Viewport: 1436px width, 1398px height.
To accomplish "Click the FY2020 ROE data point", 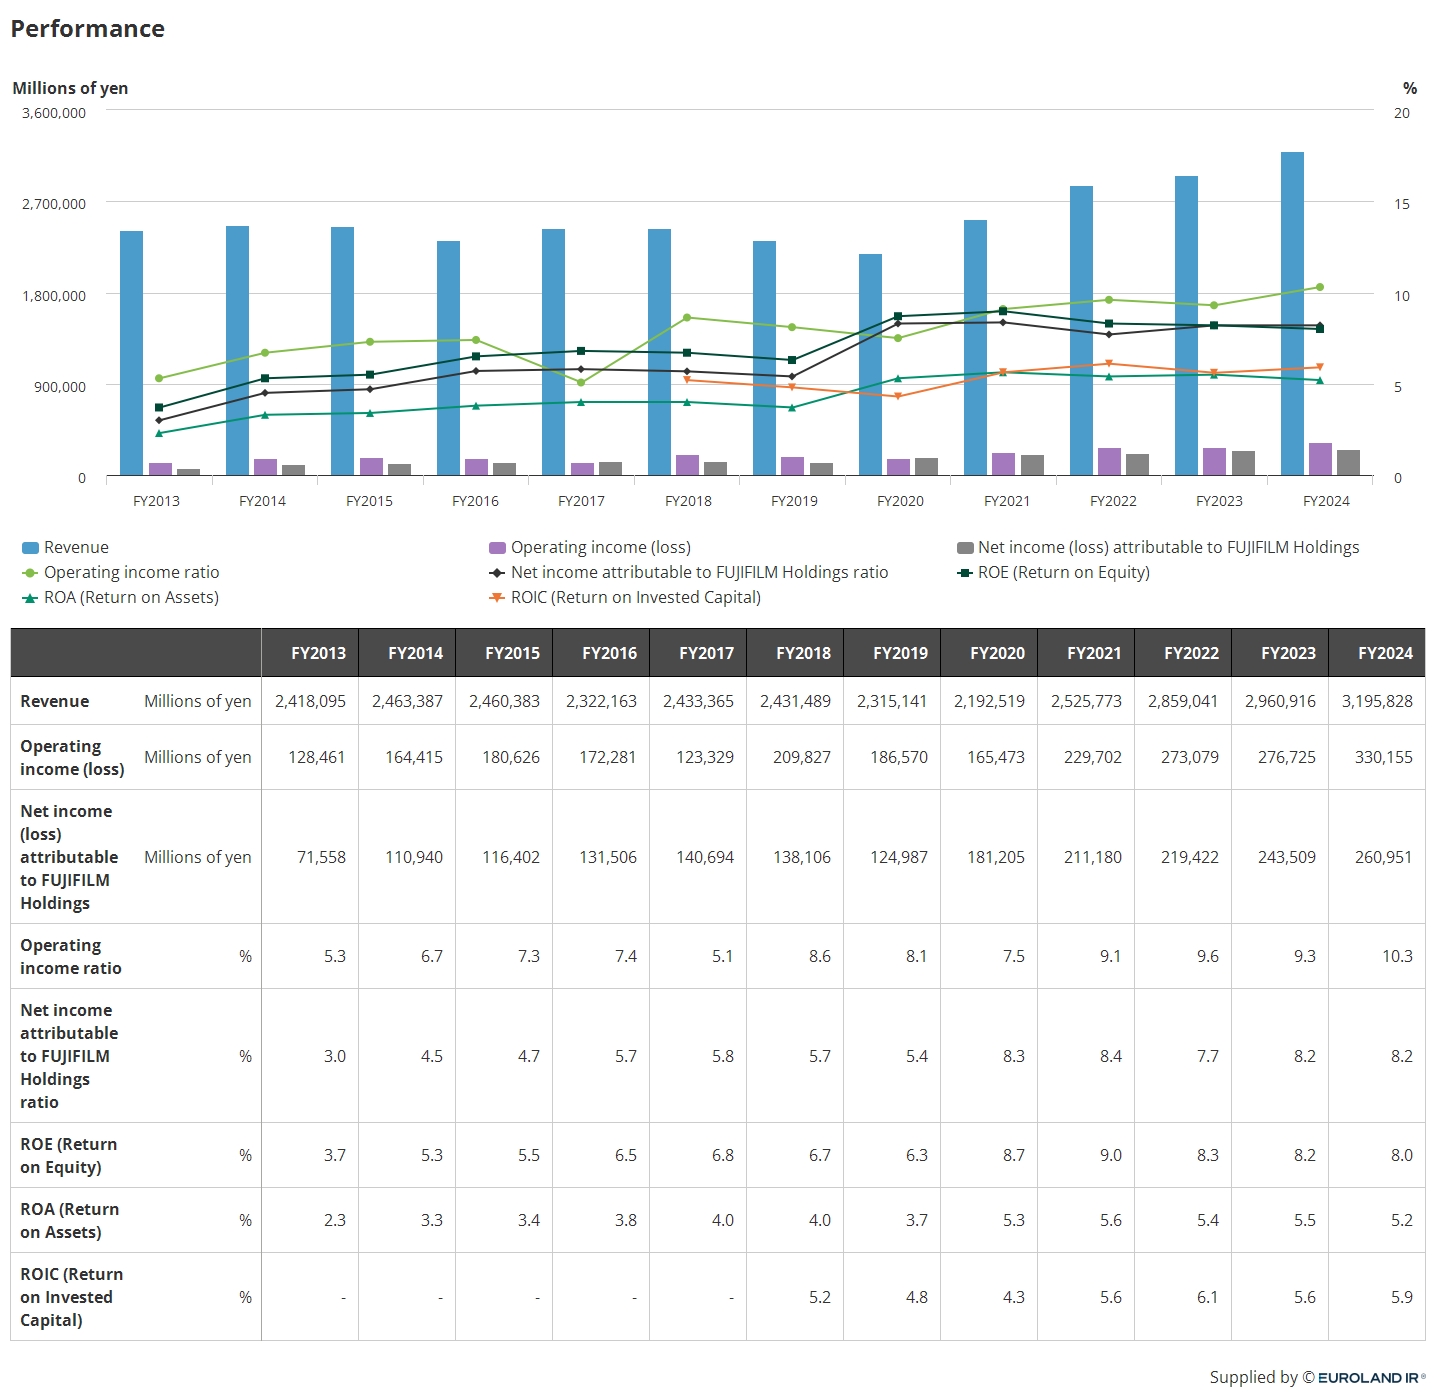I will coord(898,316).
